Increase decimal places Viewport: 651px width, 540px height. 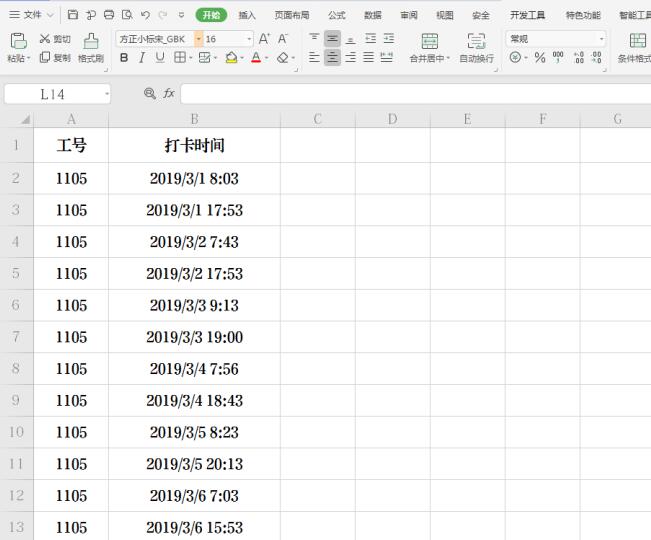point(578,57)
